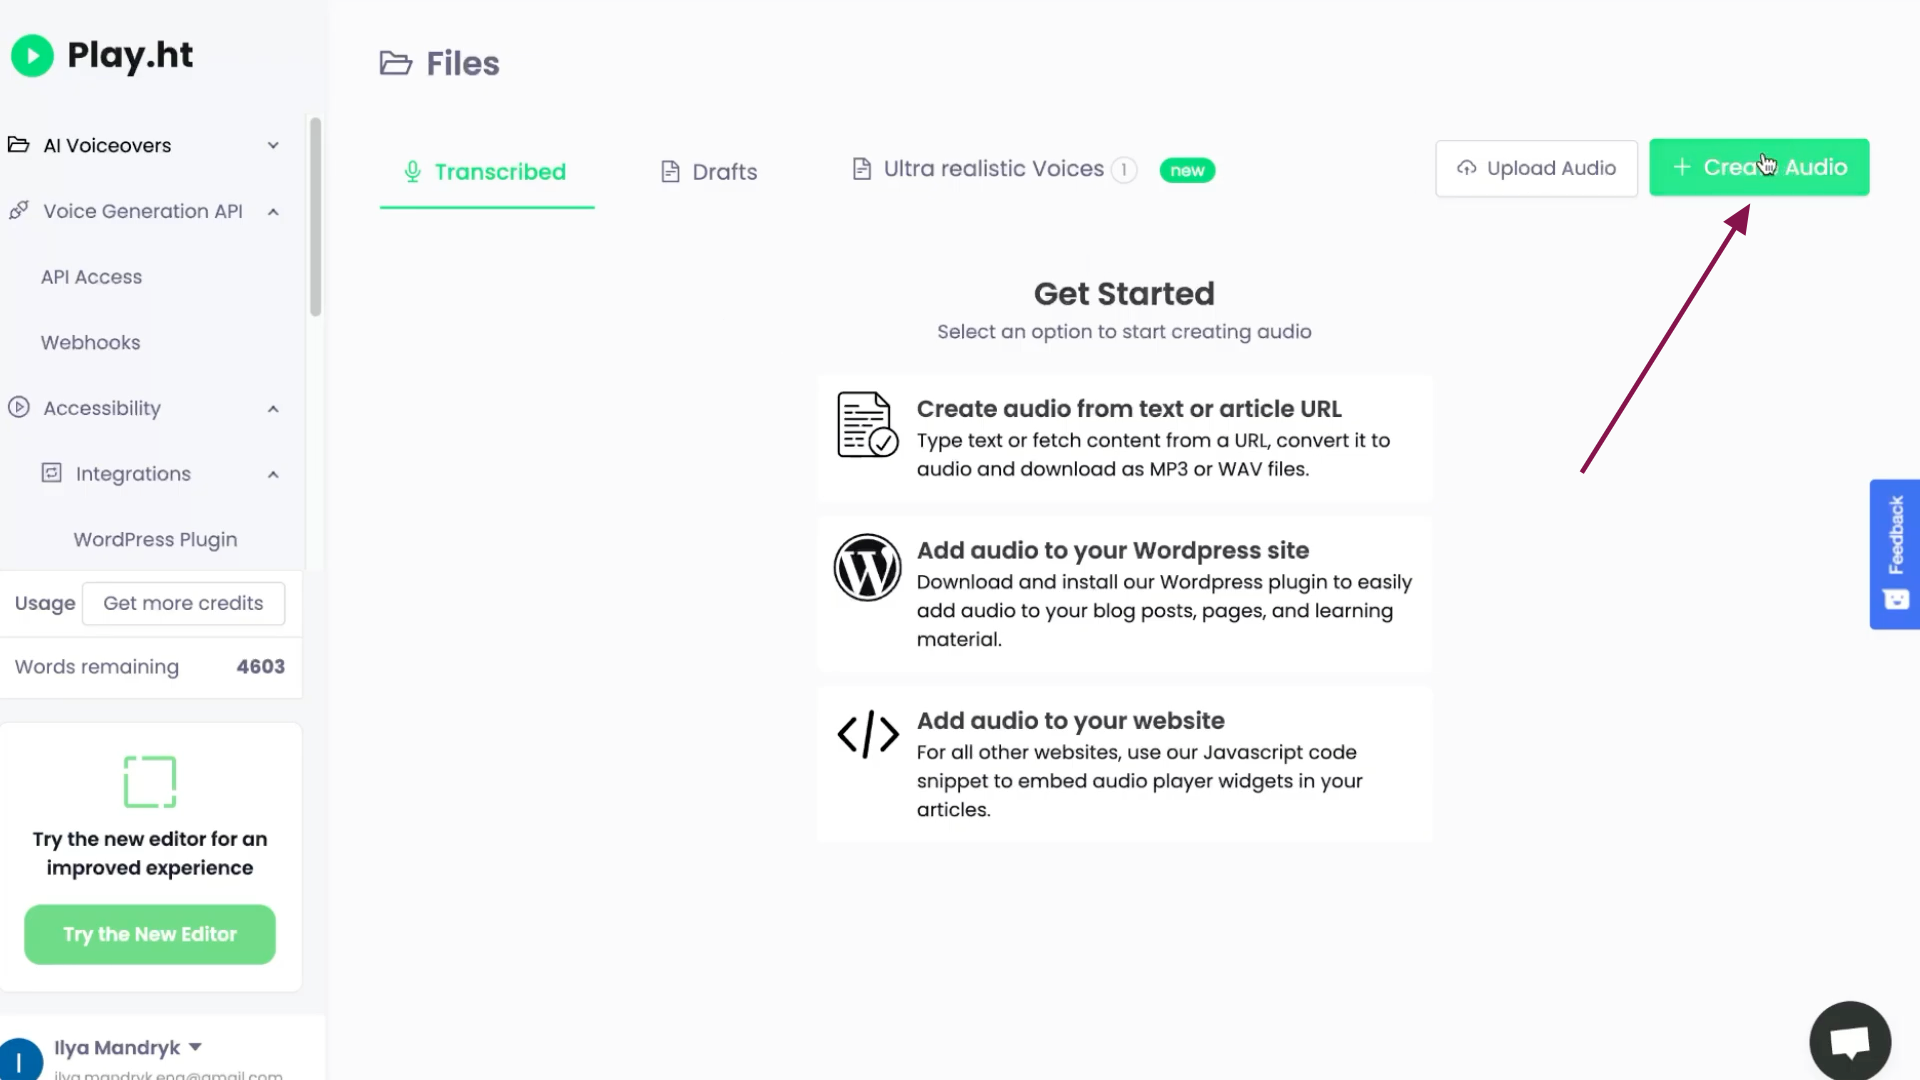1920x1080 pixels.
Task: Switch to the Drafts tab
Action: point(709,172)
